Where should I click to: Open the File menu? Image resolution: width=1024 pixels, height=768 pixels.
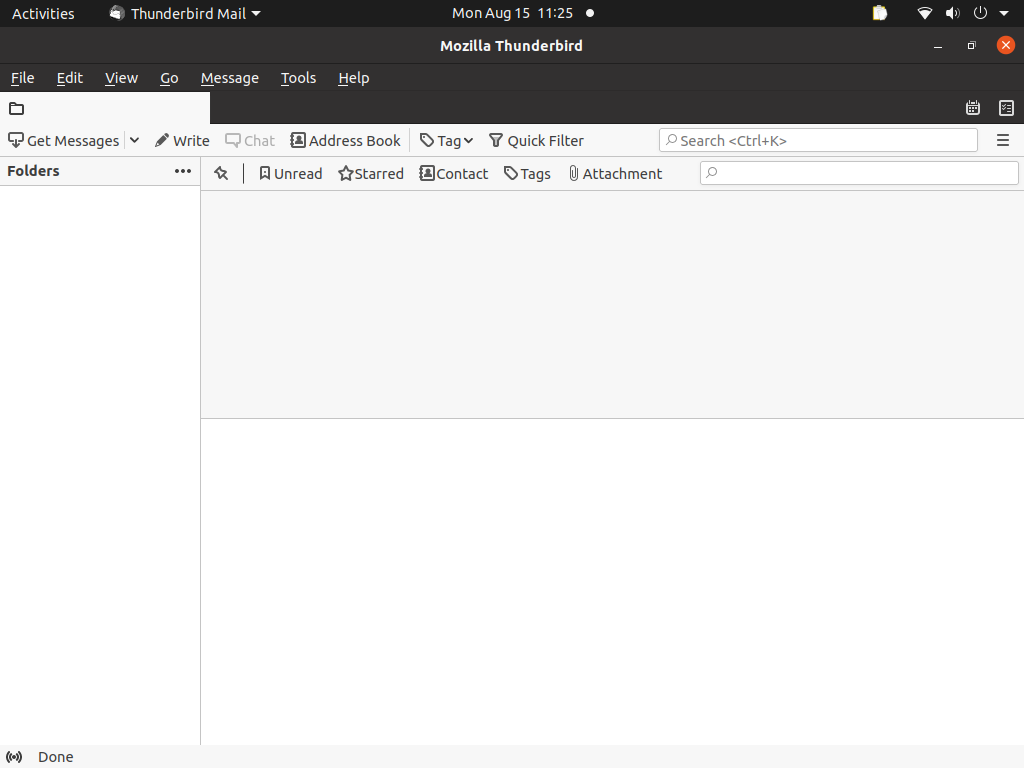click(x=23, y=78)
